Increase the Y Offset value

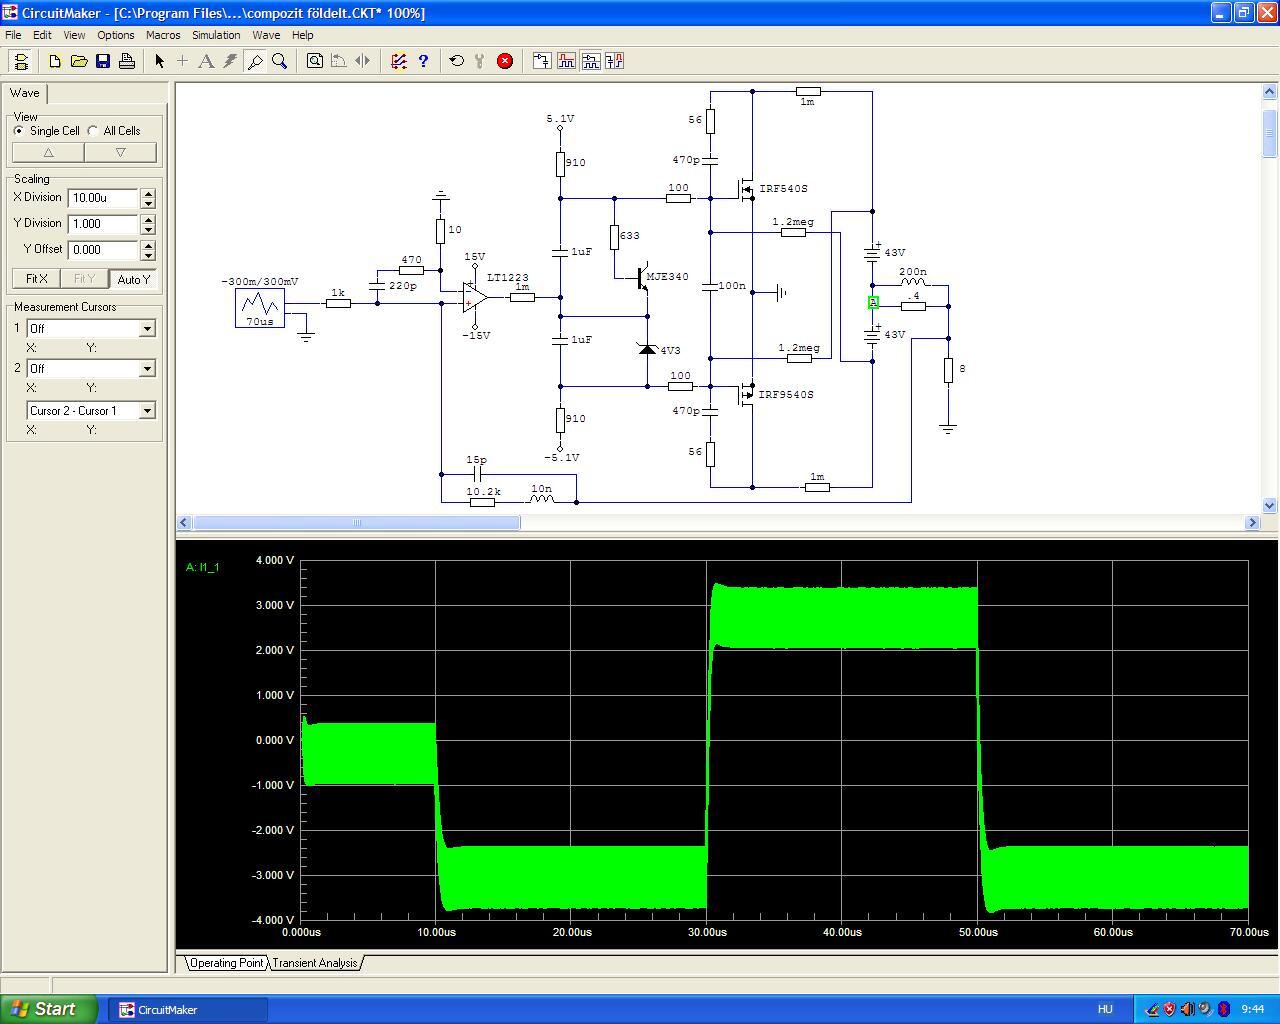[148, 245]
